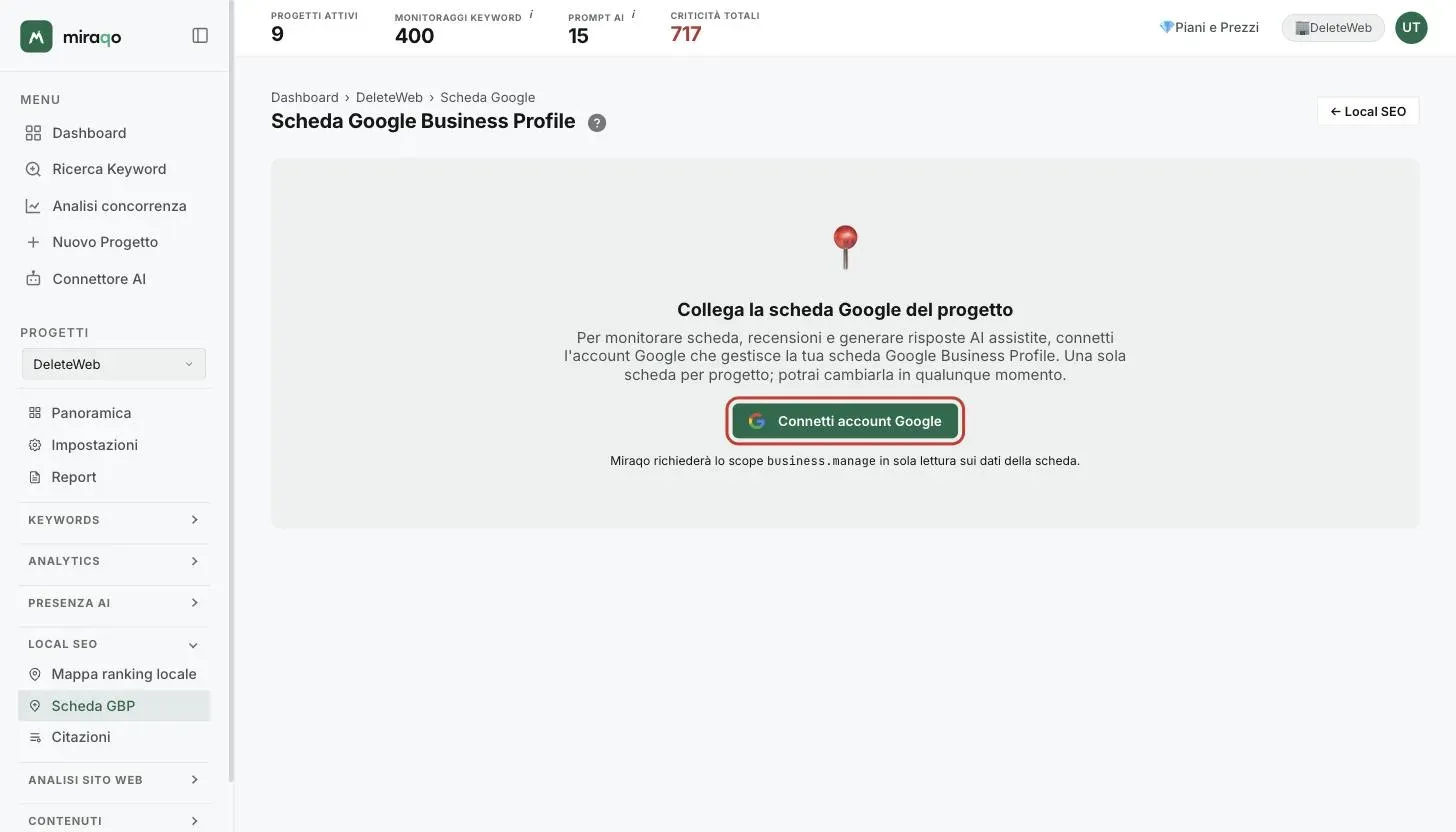1456x832 pixels.
Task: Expand the PRESENZA AI section
Action: 114,603
